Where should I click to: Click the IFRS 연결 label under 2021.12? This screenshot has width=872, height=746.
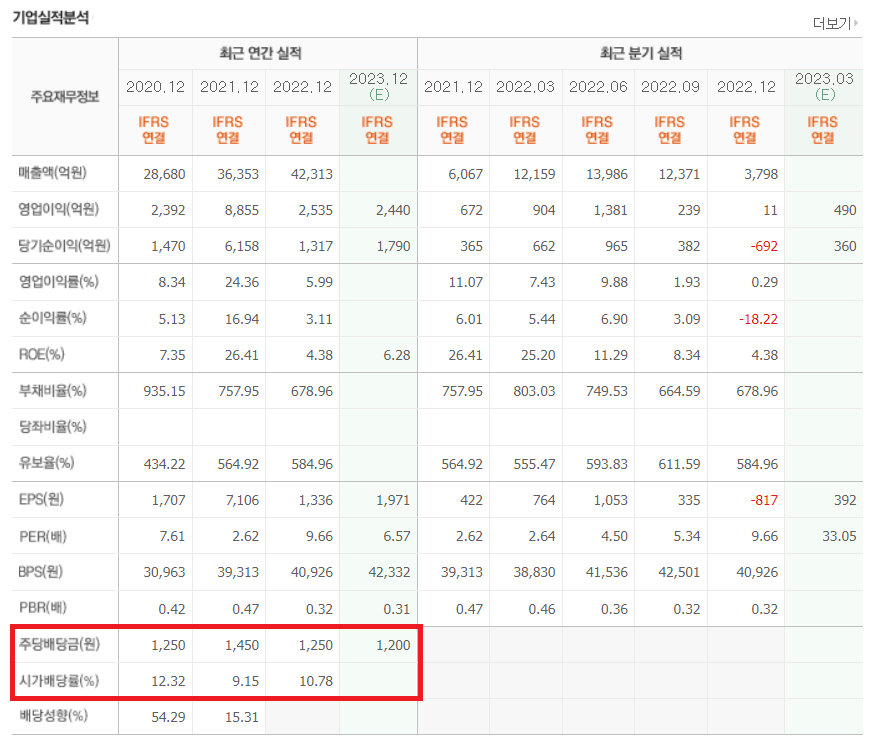pos(229,130)
